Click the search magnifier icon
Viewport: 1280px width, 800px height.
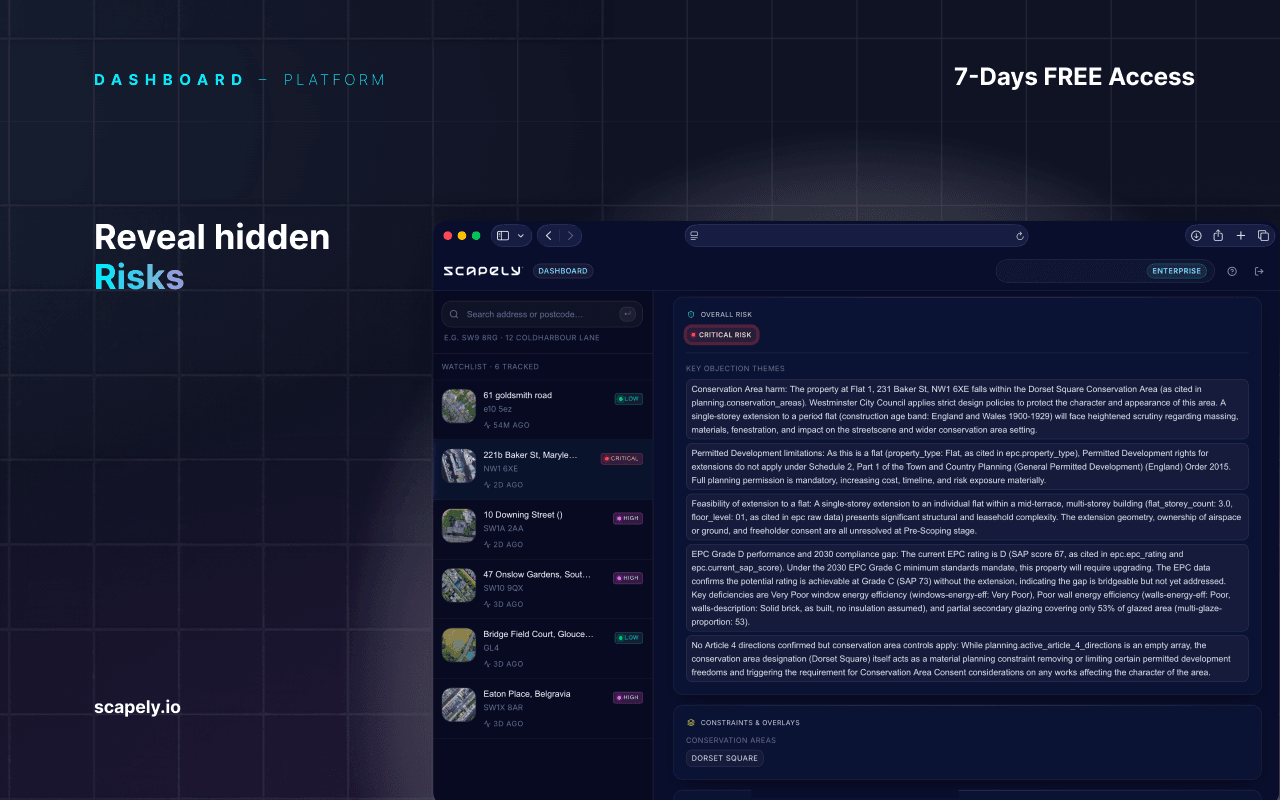tap(456, 314)
